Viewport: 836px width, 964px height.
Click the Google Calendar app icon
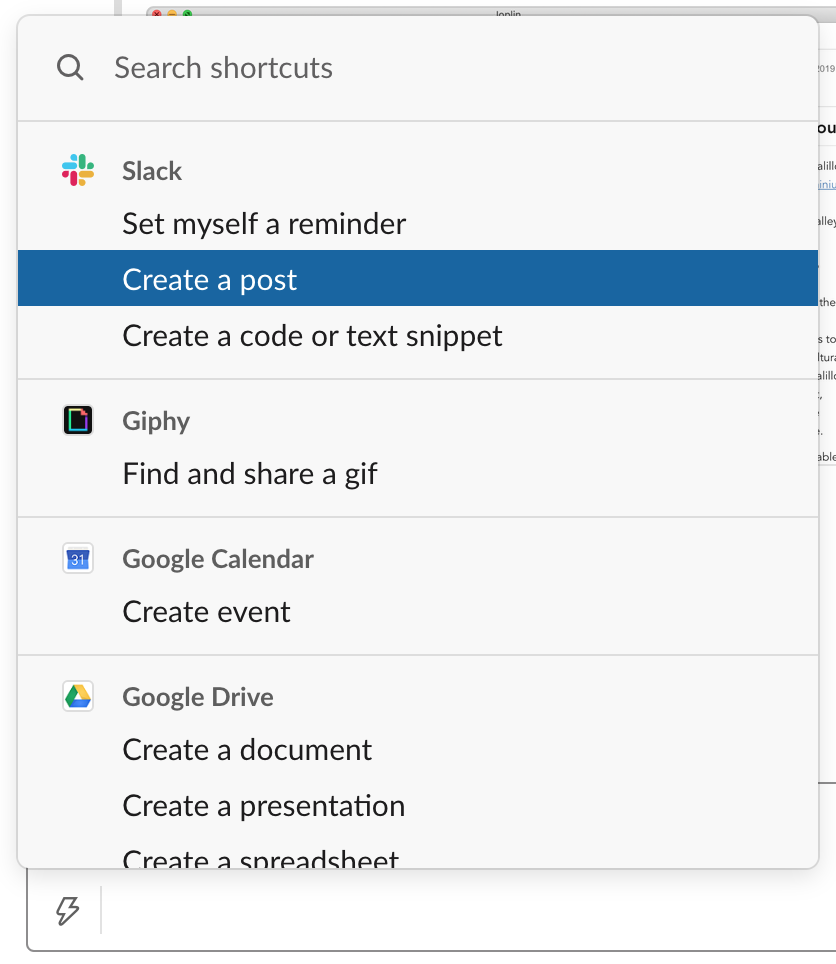77,558
